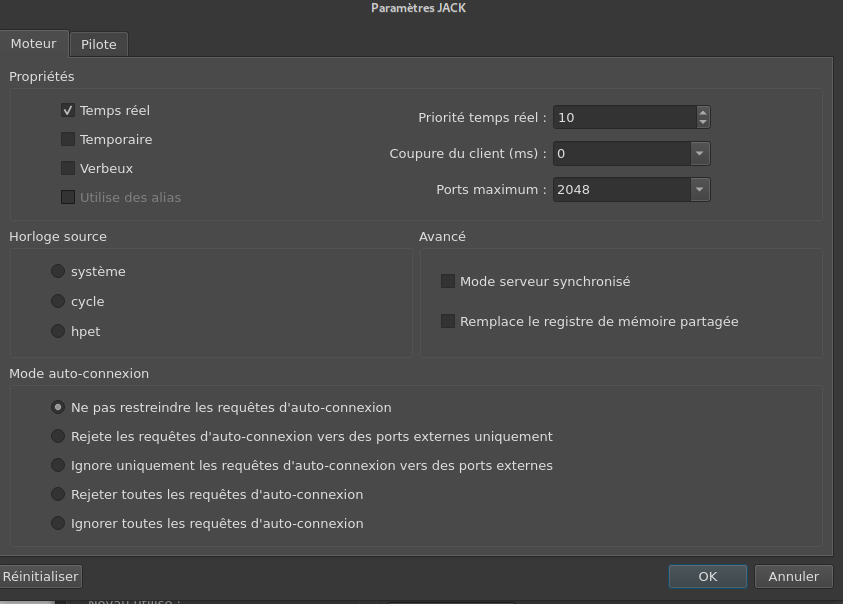Pick the hpet clock source
Screen dimensions: 843x604
(x=58, y=332)
